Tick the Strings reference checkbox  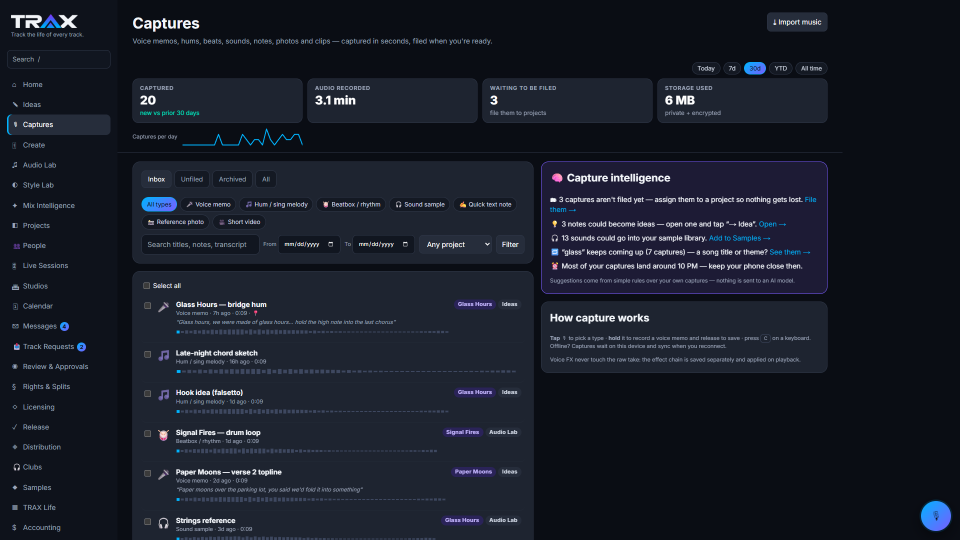coord(148,522)
